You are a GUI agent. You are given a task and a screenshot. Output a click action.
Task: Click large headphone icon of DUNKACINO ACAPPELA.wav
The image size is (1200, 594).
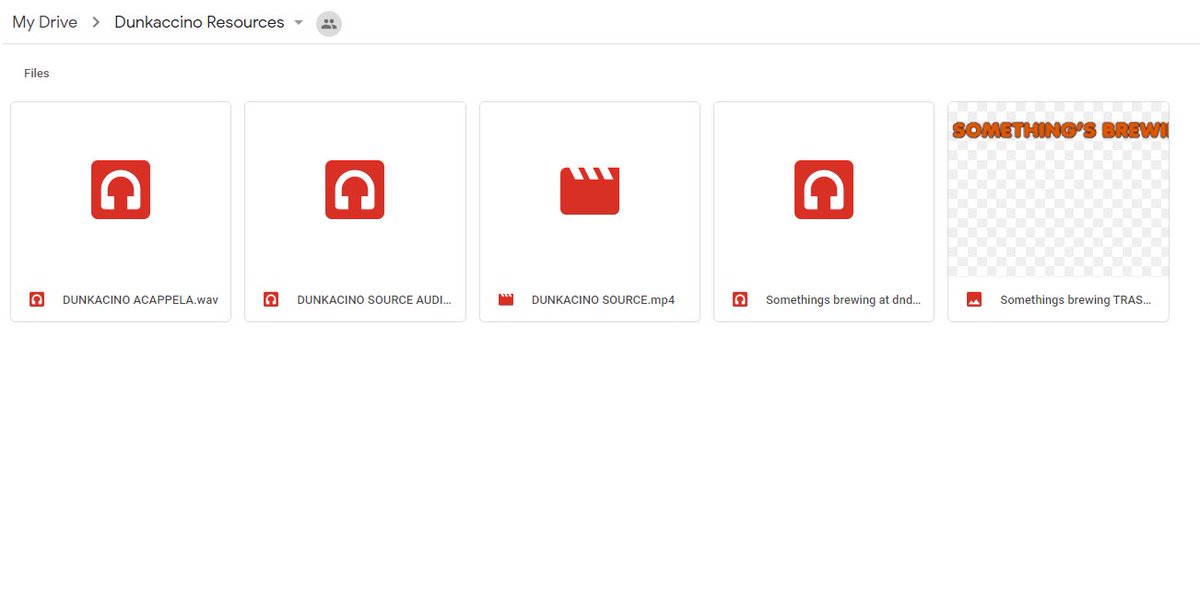(x=121, y=189)
